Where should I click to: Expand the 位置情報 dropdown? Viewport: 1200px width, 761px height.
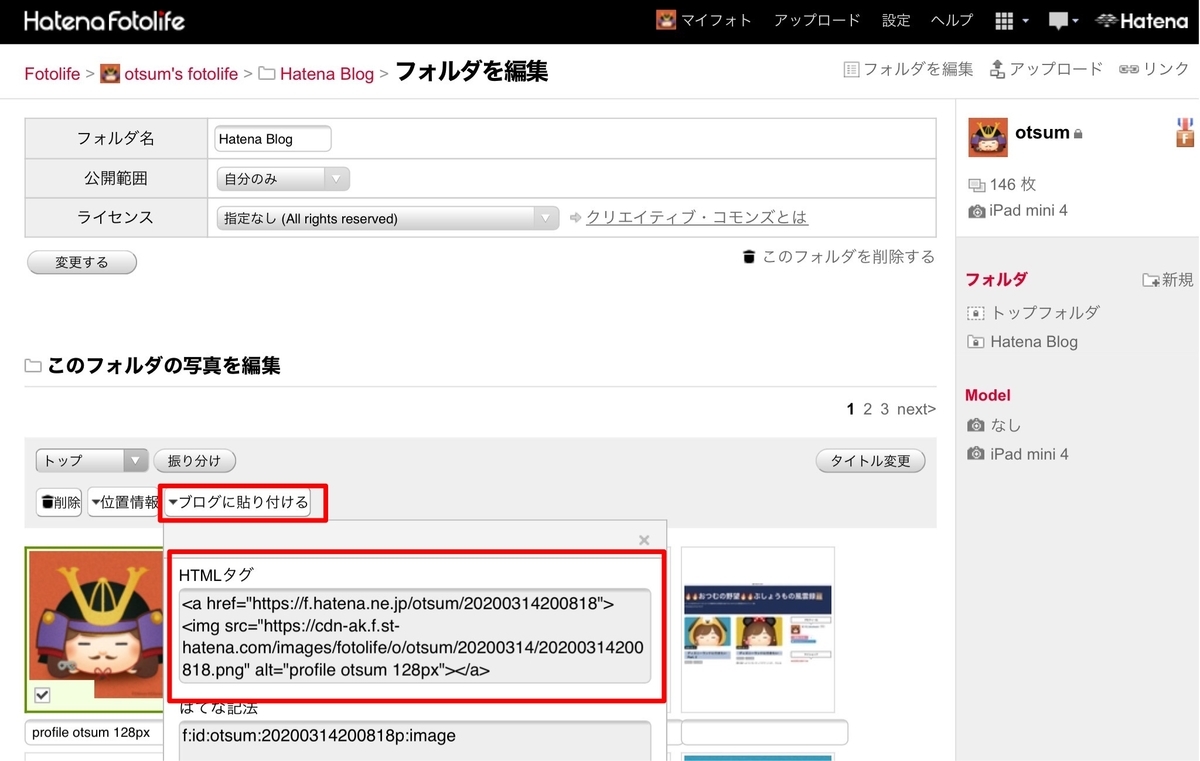click(x=122, y=502)
